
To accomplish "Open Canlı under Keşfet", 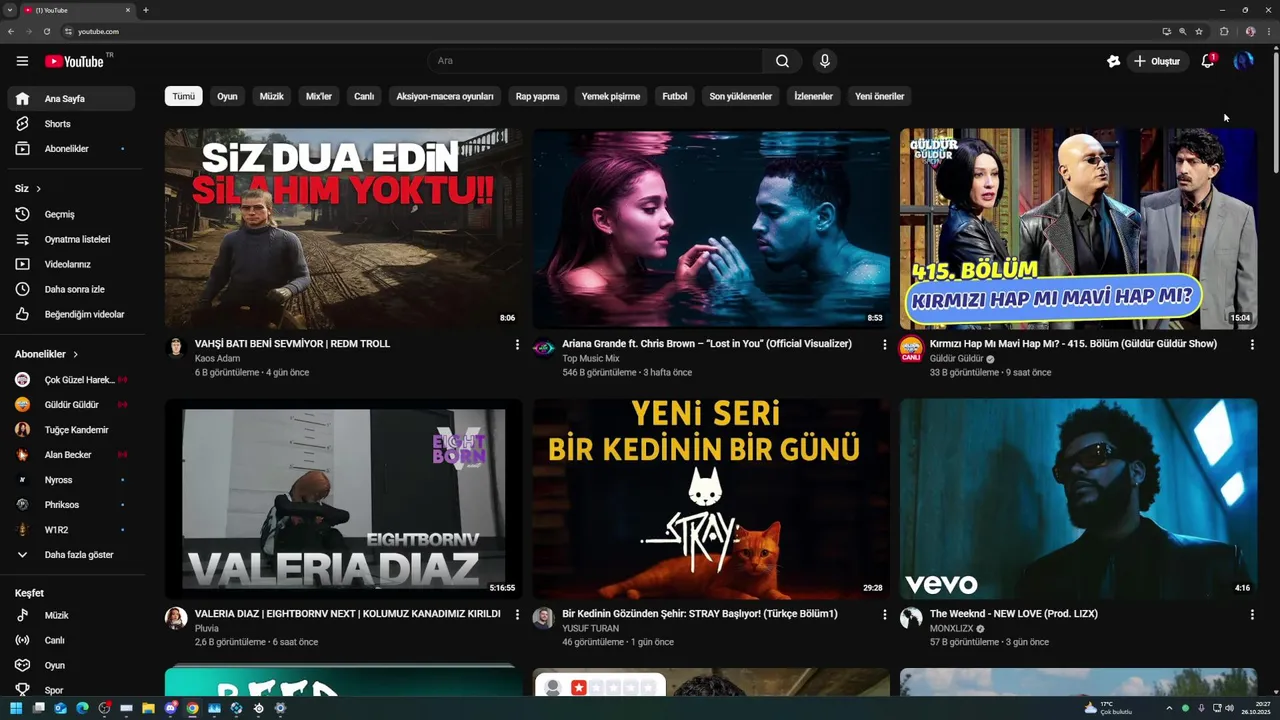I will coord(70,640).
